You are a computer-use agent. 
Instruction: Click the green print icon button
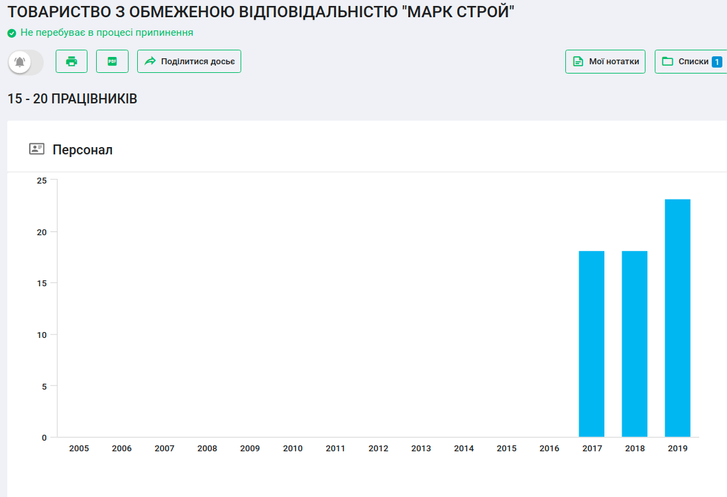coord(71,61)
